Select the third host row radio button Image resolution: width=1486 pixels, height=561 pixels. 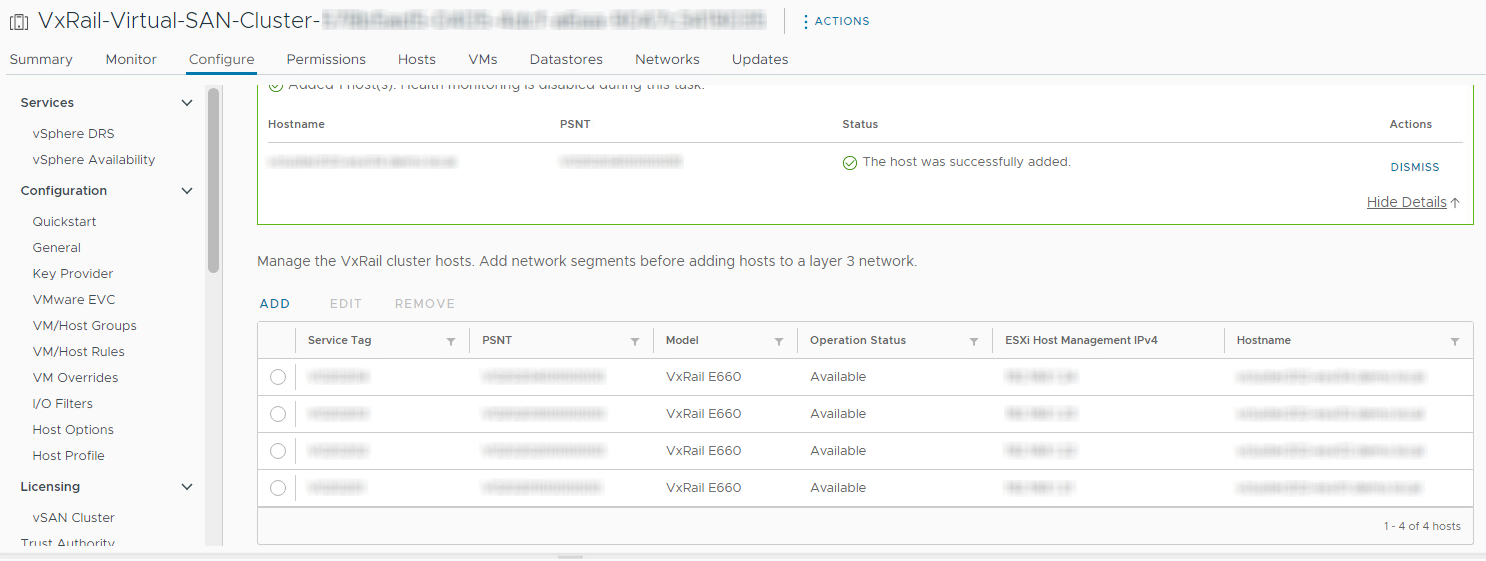[278, 451]
